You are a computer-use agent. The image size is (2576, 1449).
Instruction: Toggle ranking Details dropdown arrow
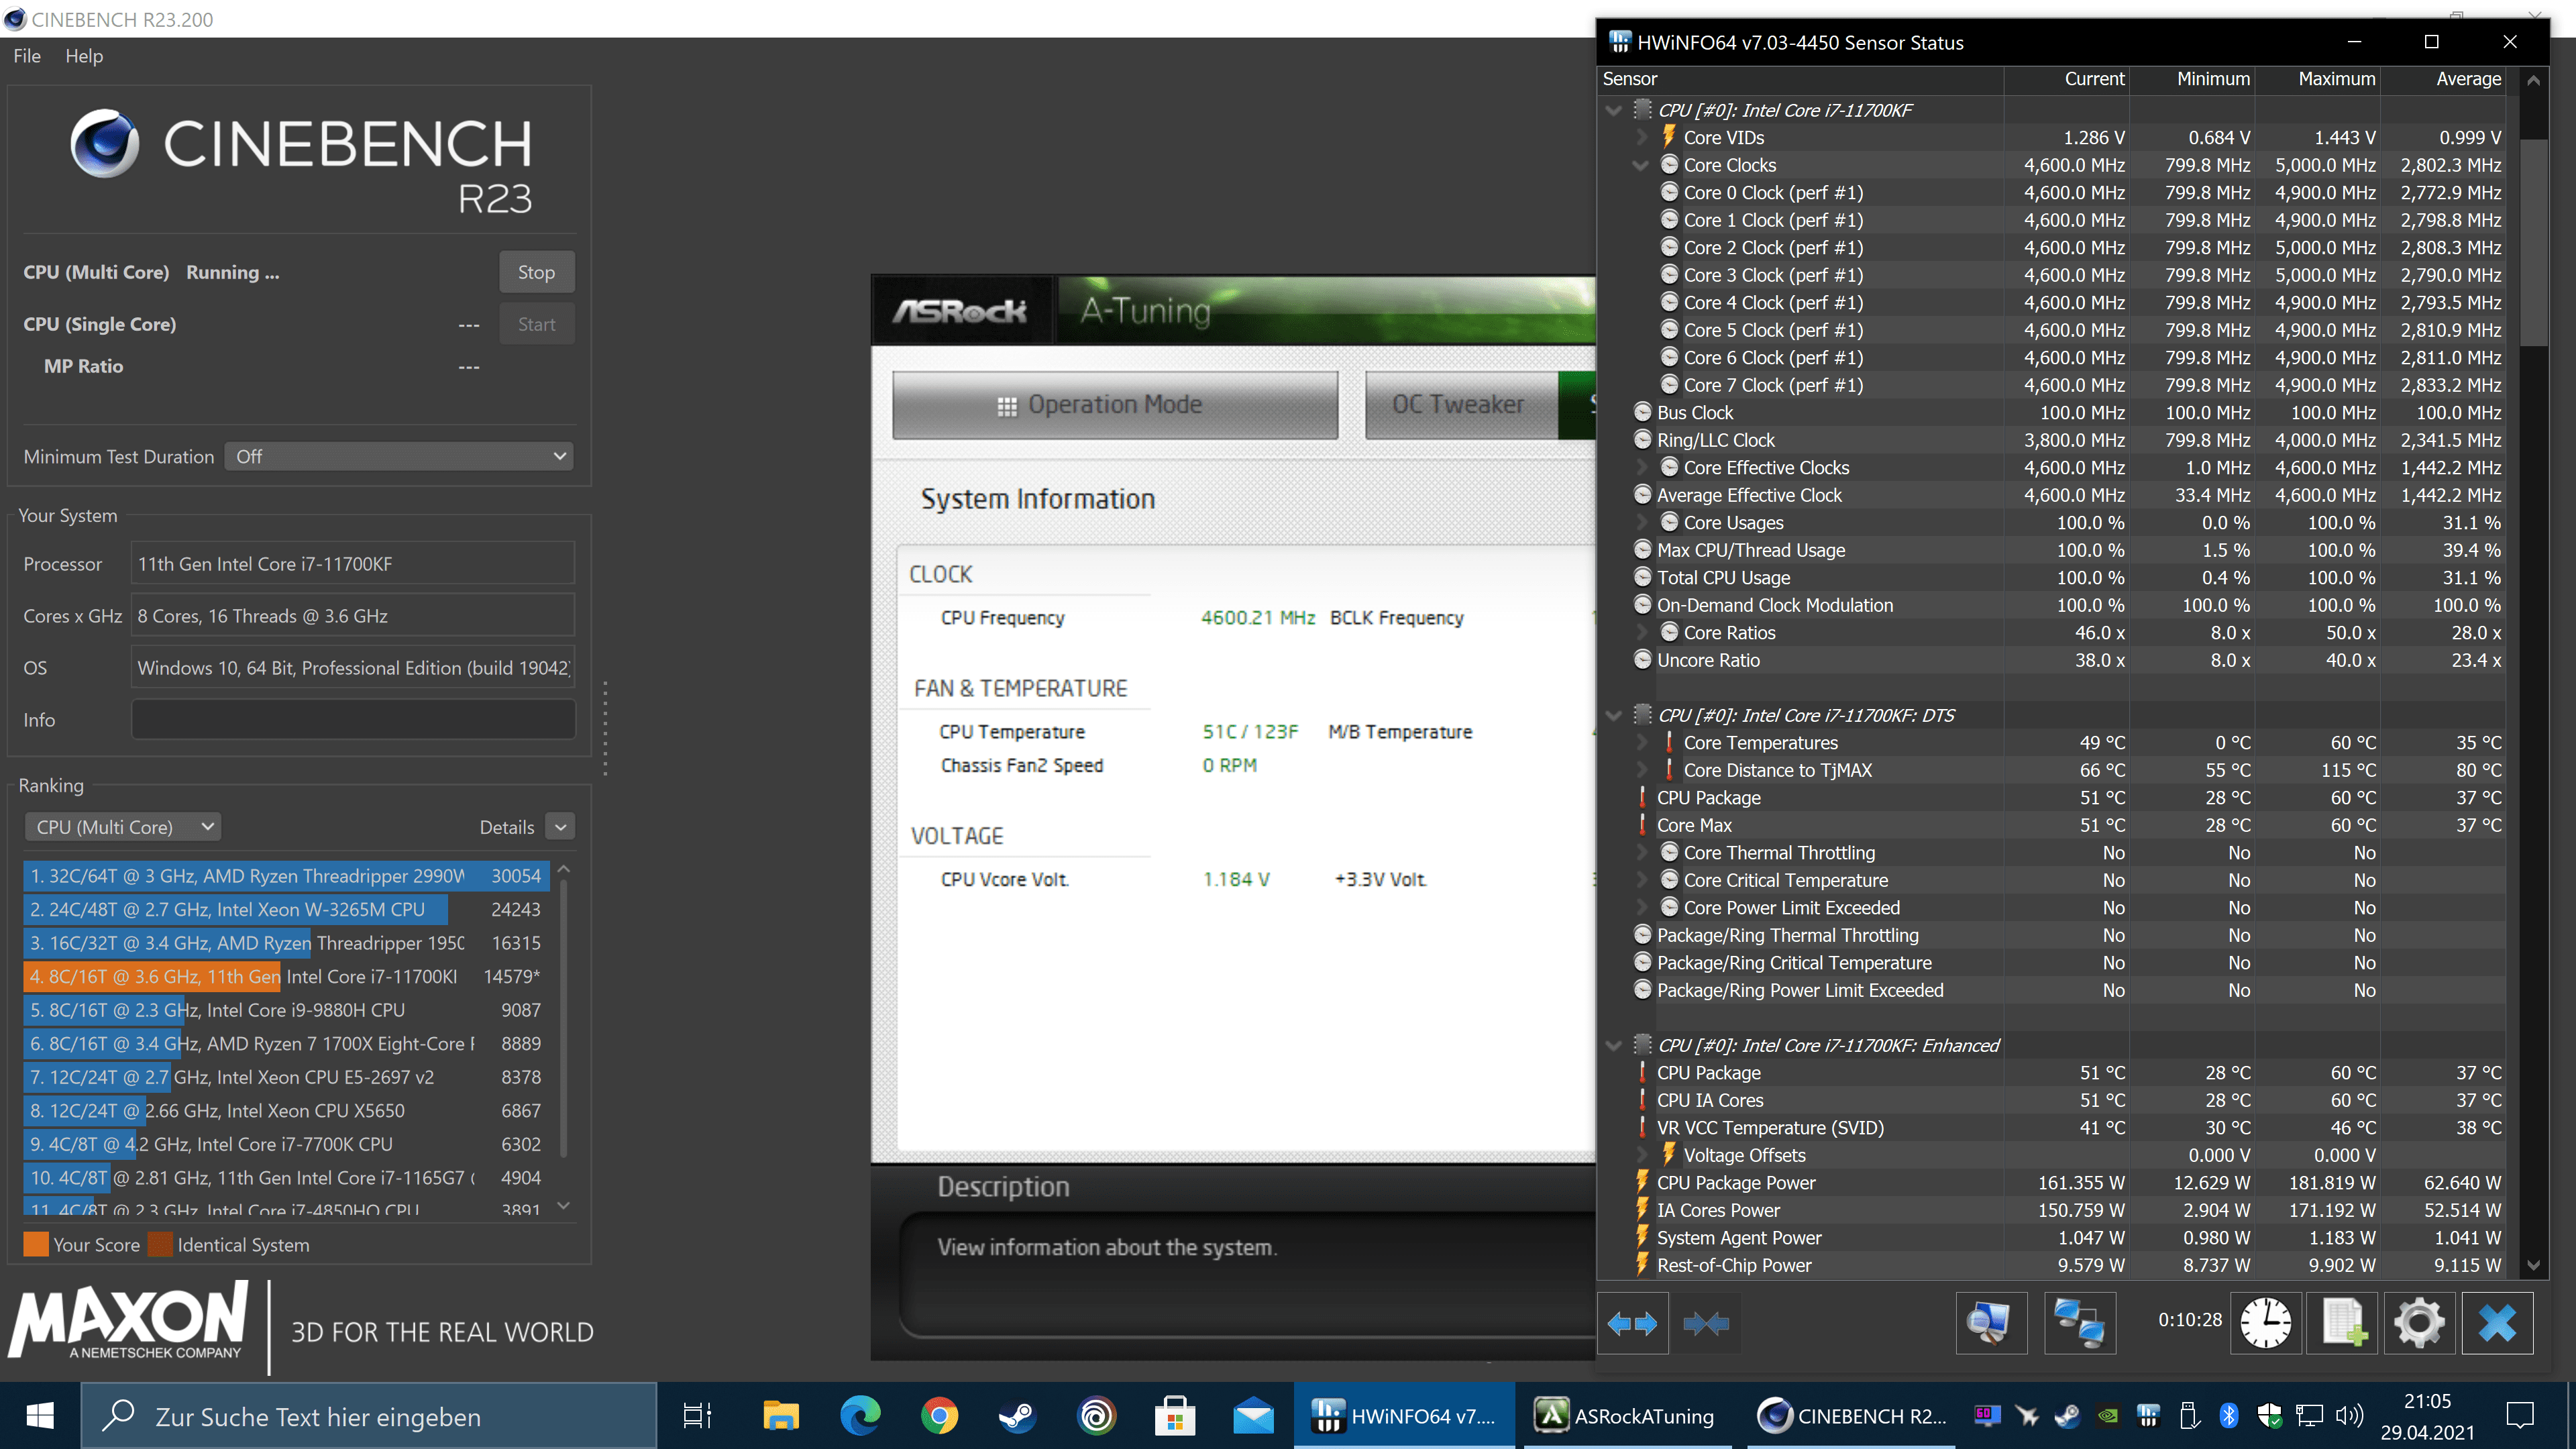(x=561, y=827)
